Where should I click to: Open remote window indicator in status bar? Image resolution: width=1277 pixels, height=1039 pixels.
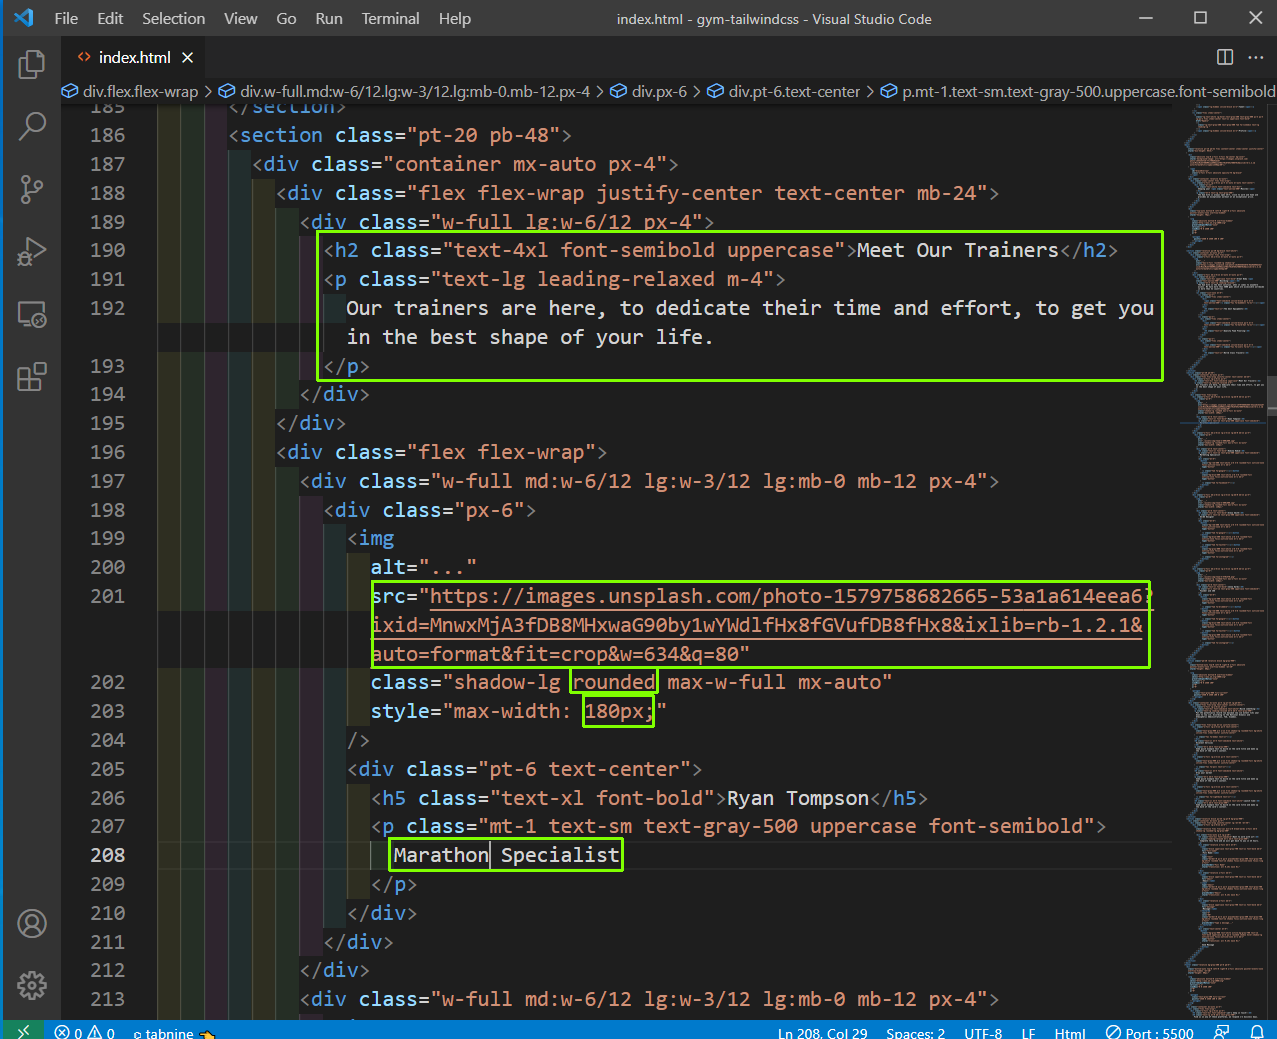tap(24, 1031)
